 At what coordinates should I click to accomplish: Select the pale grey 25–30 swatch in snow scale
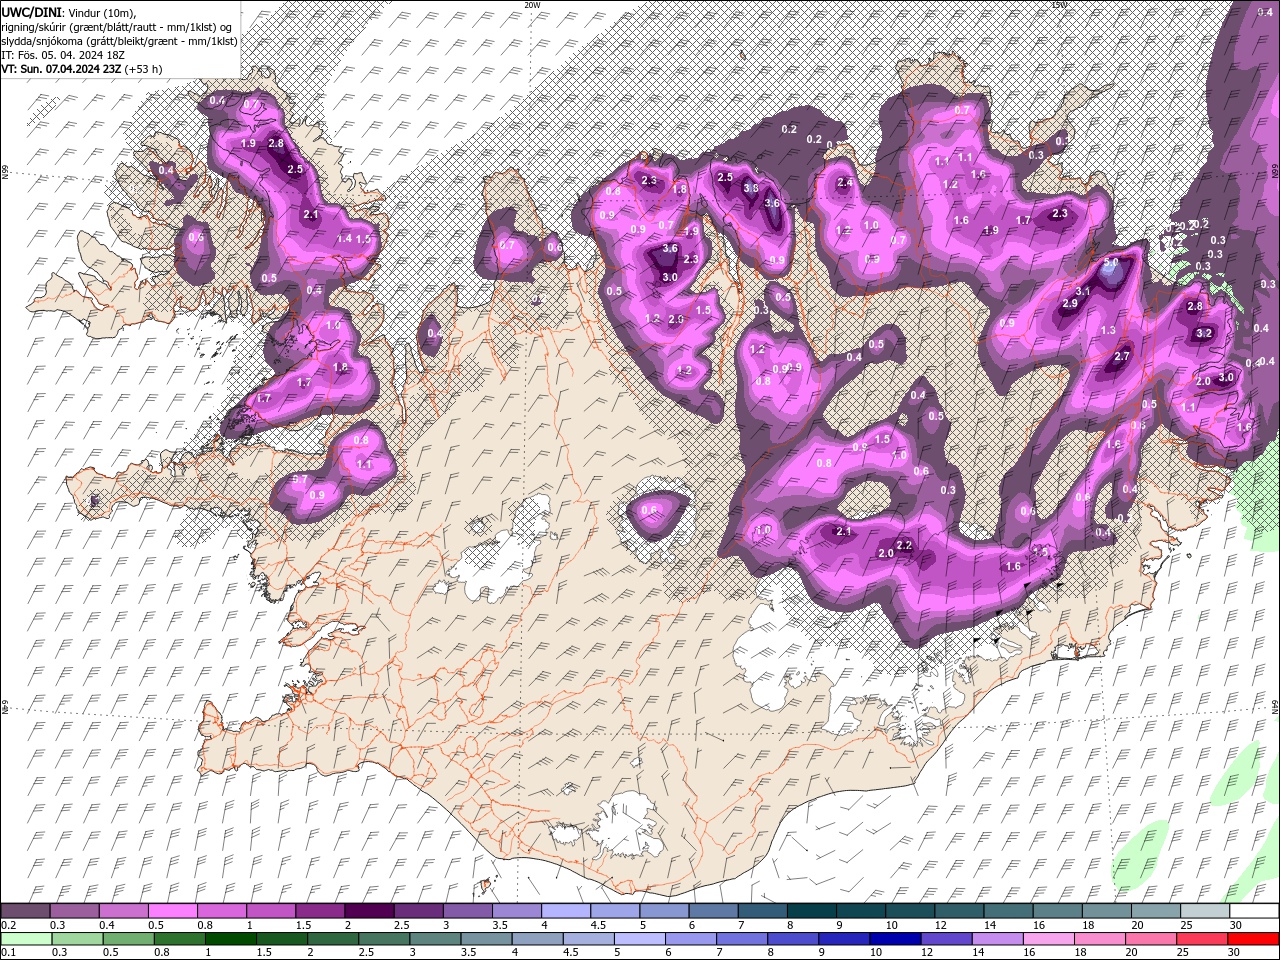[x=1205, y=912]
